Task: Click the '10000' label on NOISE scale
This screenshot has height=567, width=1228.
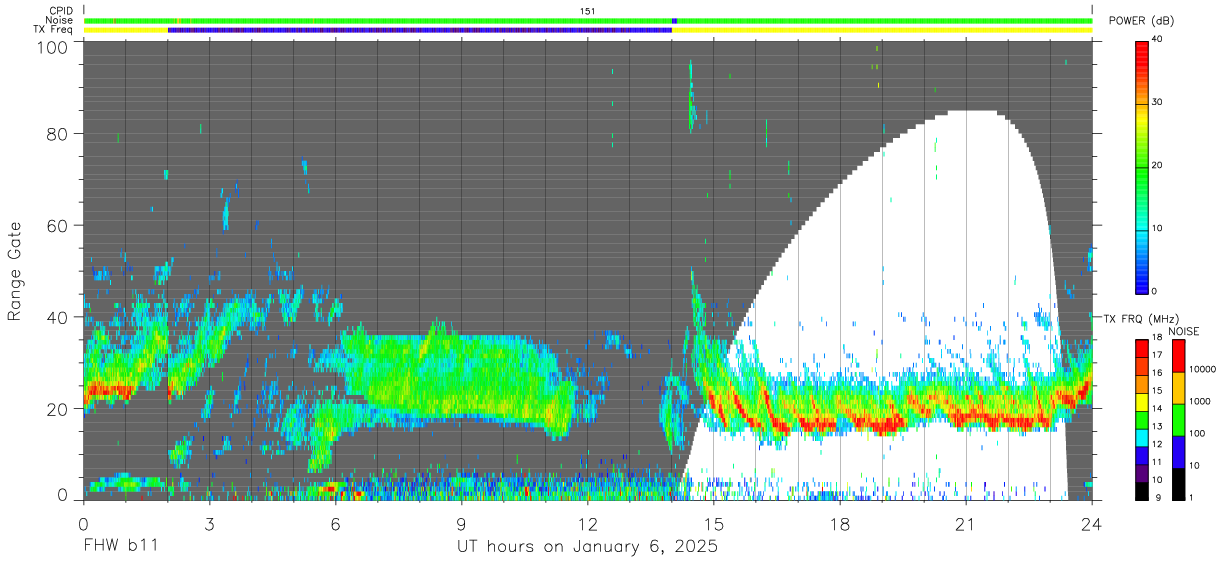Action: coord(1203,370)
